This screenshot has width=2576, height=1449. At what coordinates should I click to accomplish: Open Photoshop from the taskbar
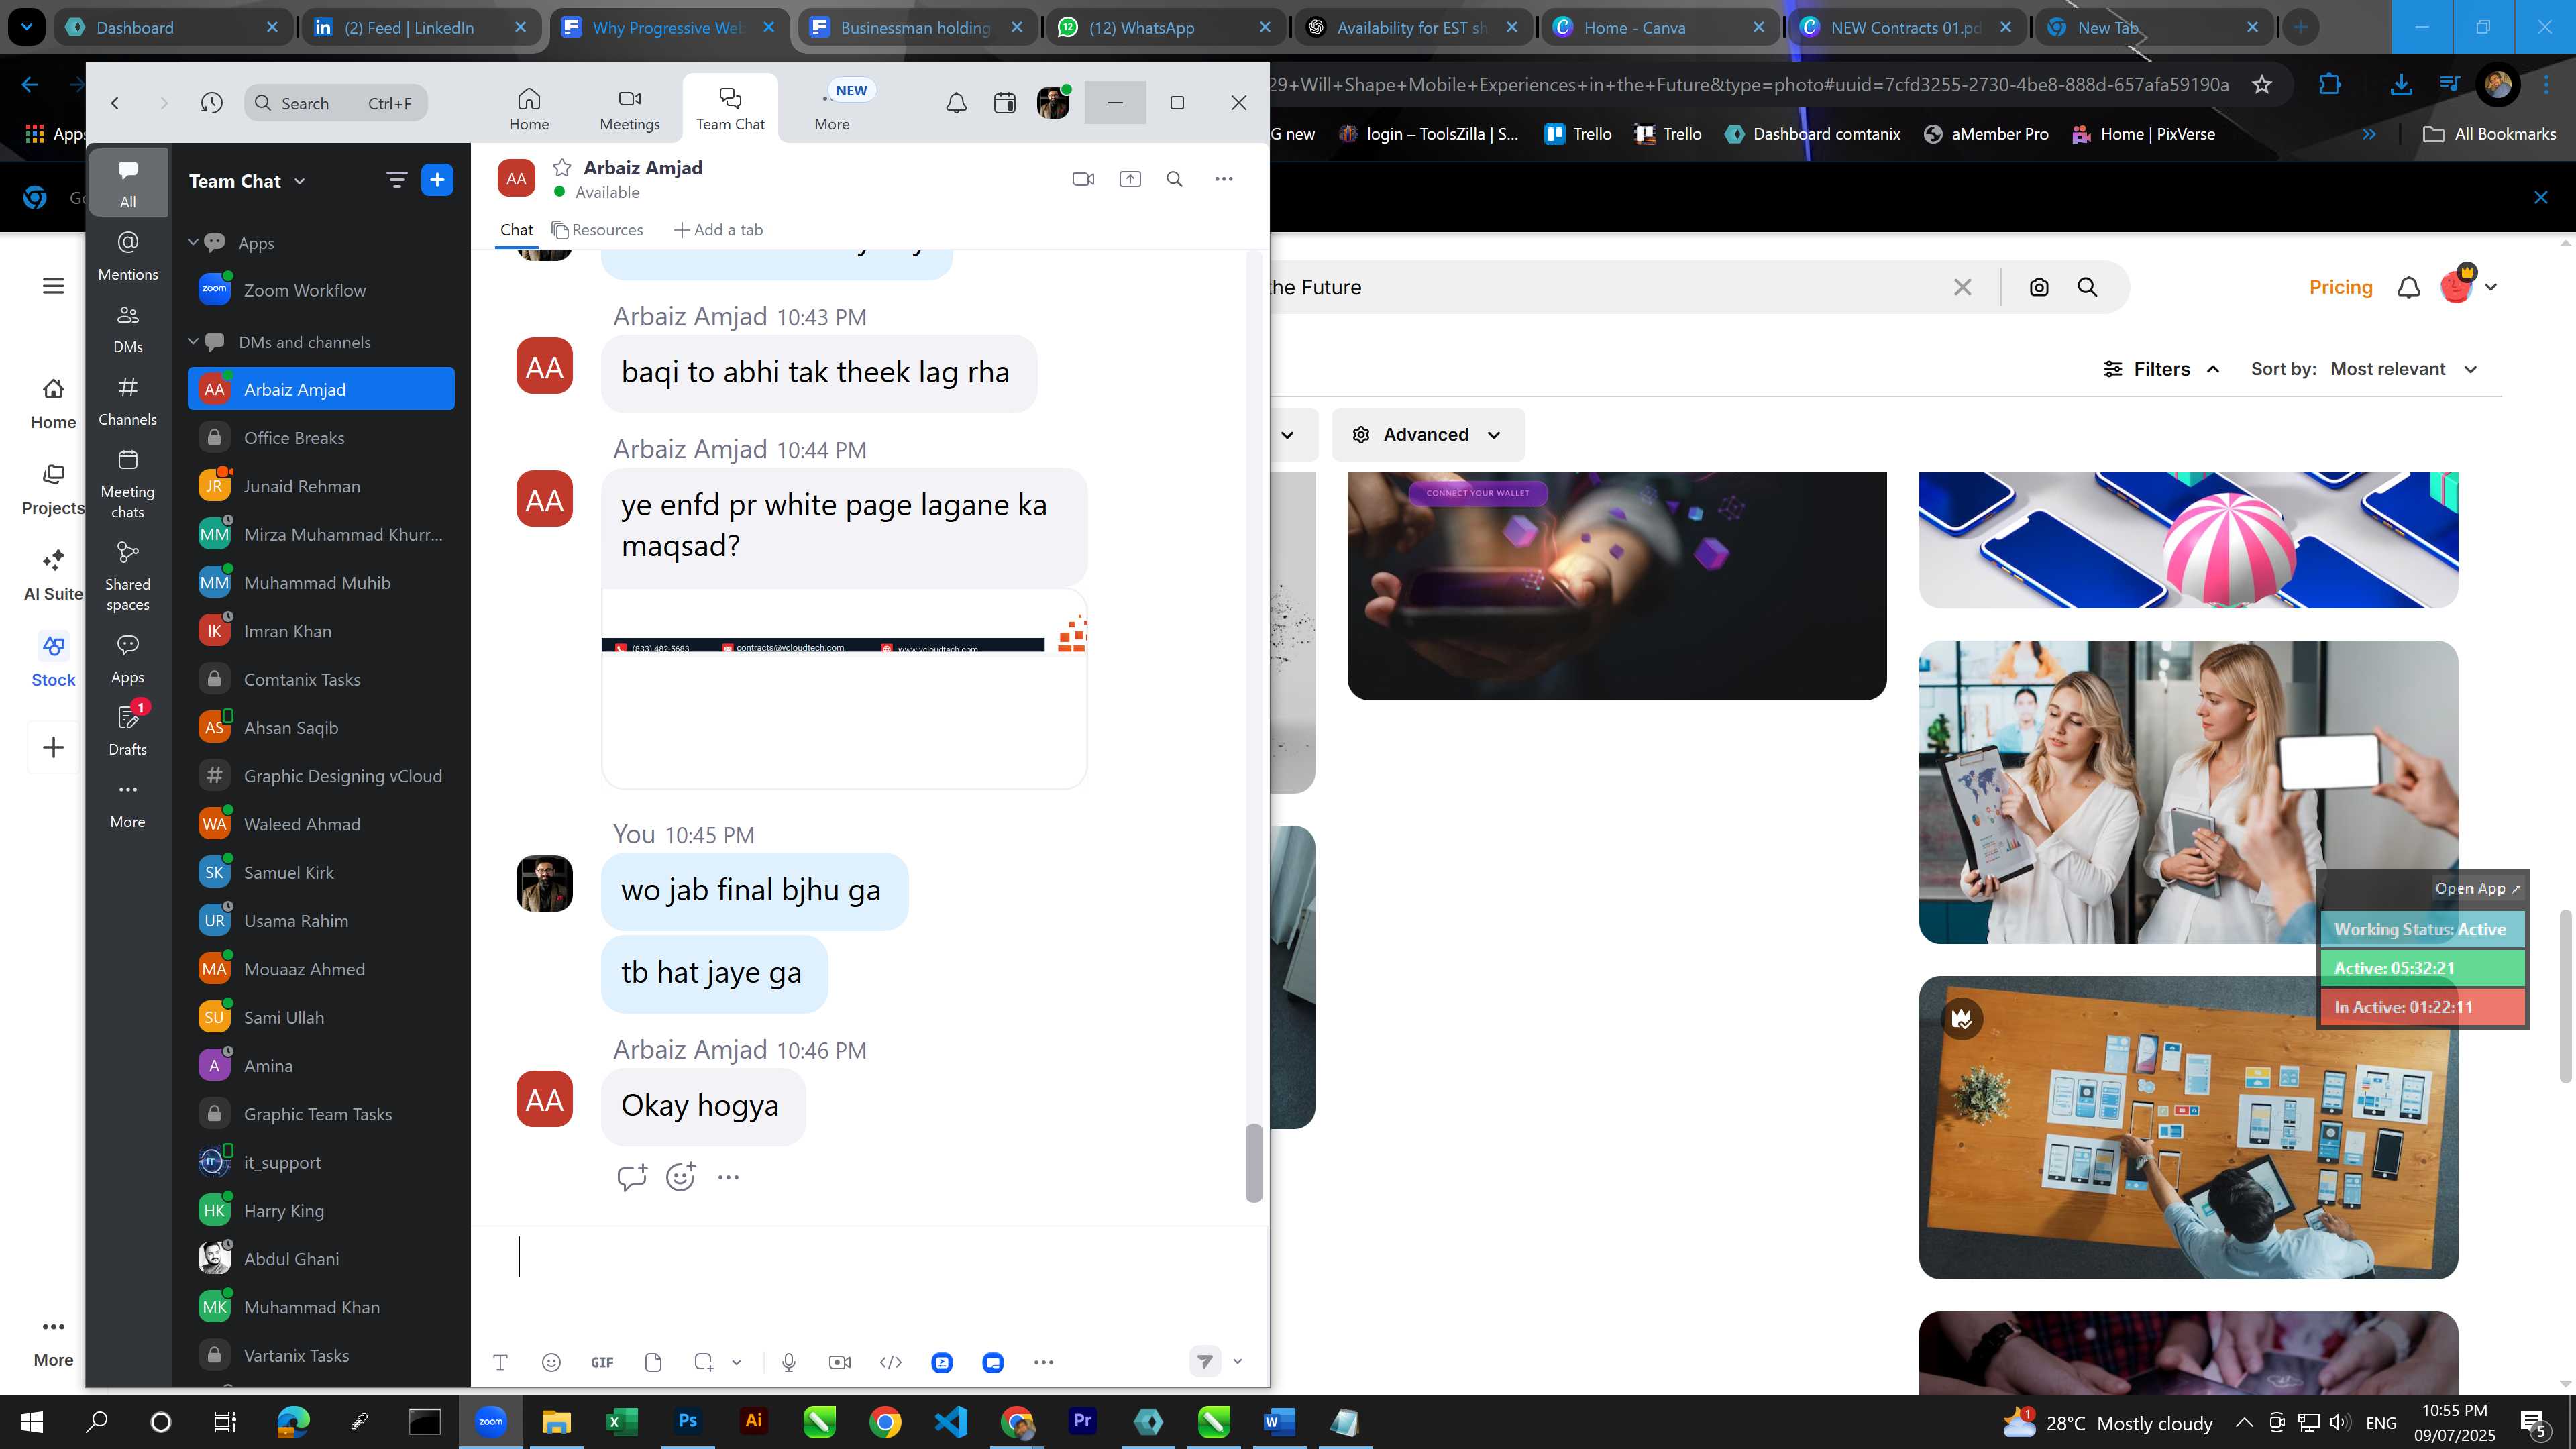click(688, 1422)
